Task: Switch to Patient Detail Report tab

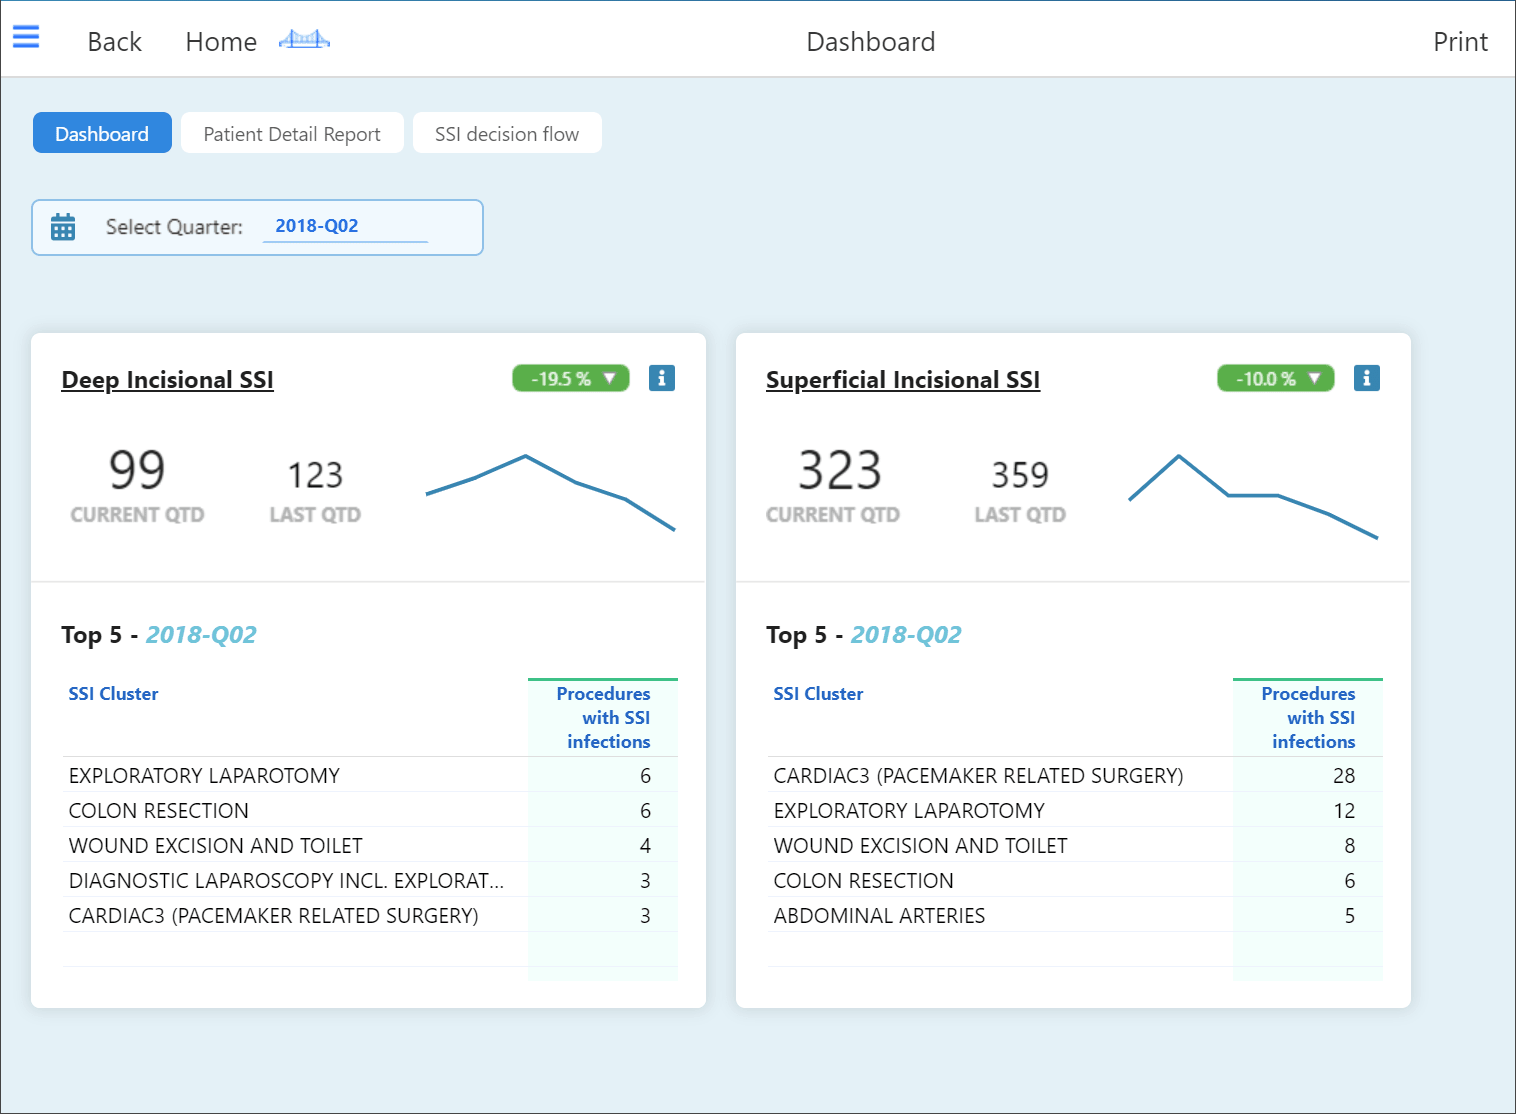Action: pos(292,133)
